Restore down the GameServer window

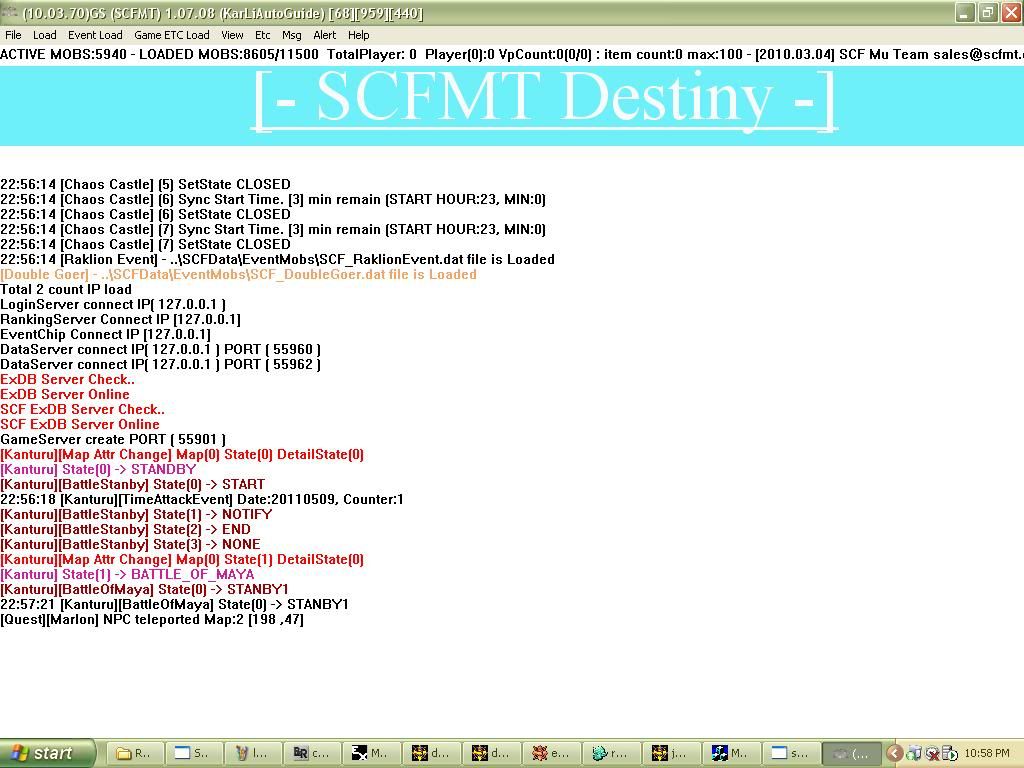click(x=986, y=13)
